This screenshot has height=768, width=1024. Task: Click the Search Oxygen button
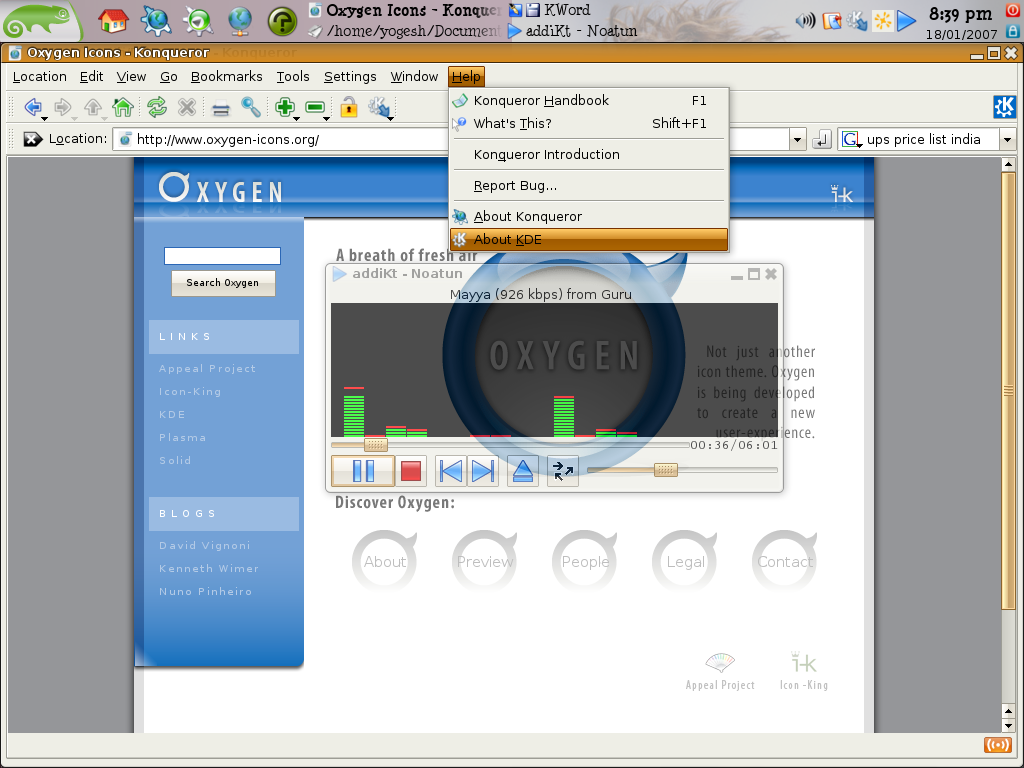pyautogui.click(x=223, y=283)
